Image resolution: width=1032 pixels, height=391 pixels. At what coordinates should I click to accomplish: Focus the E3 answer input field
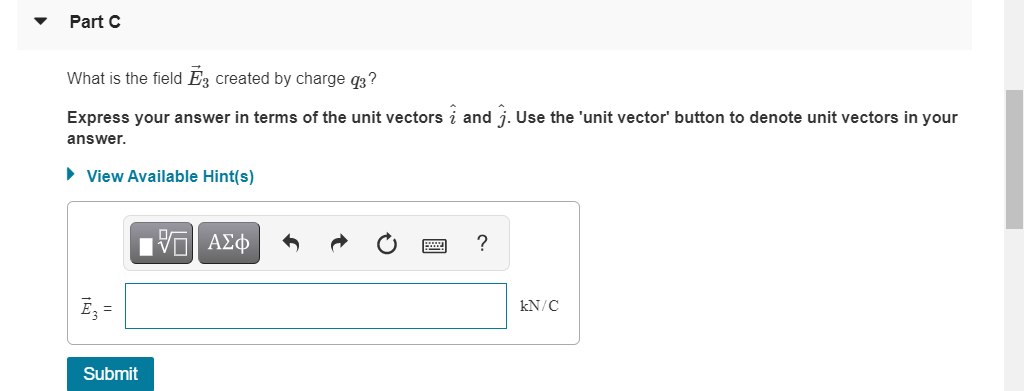pyautogui.click(x=316, y=305)
